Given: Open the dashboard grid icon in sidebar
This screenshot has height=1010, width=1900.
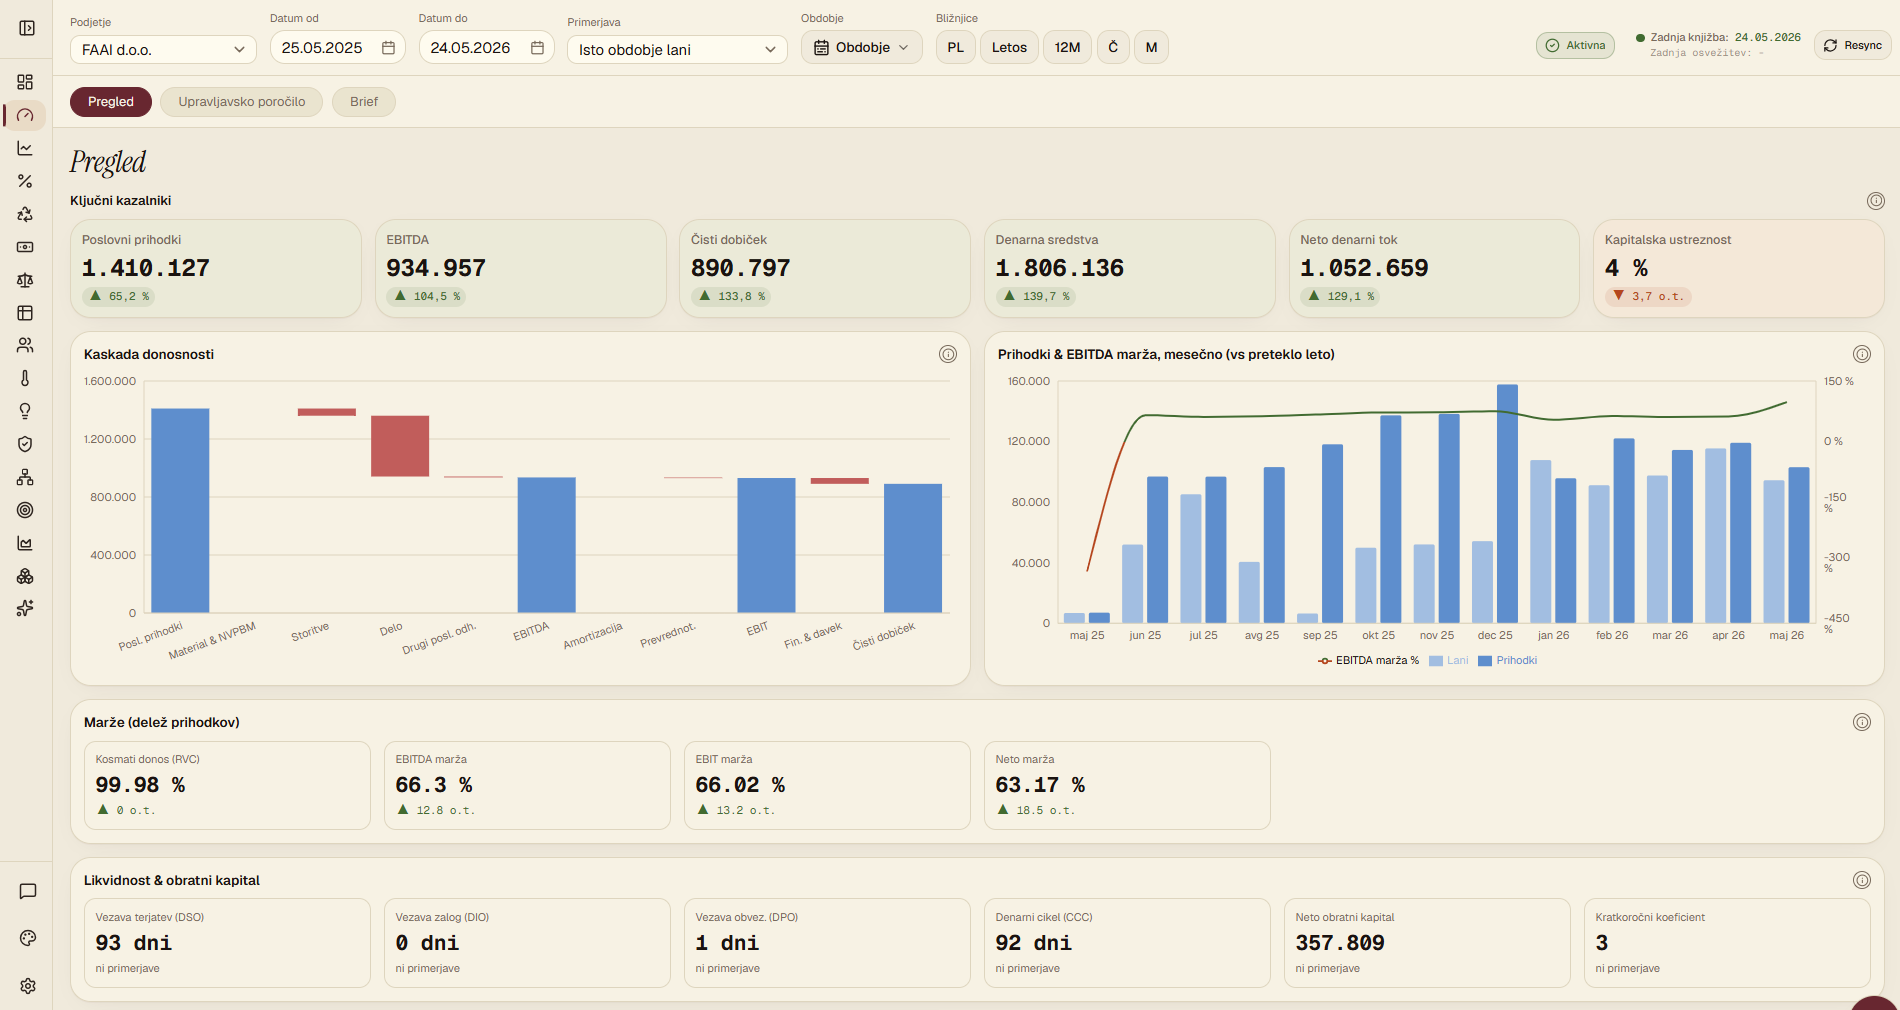Looking at the screenshot, I should point(25,82).
